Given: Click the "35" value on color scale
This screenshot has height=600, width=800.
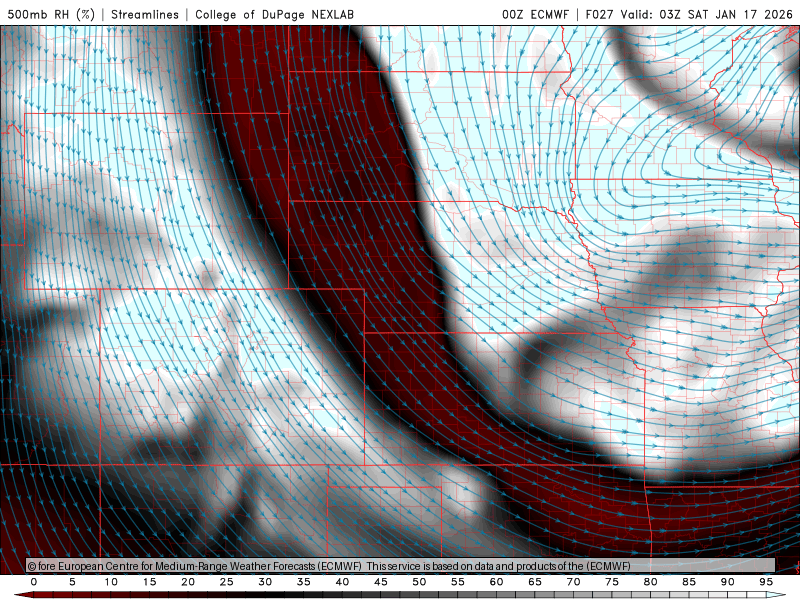Looking at the screenshot, I should (304, 582).
